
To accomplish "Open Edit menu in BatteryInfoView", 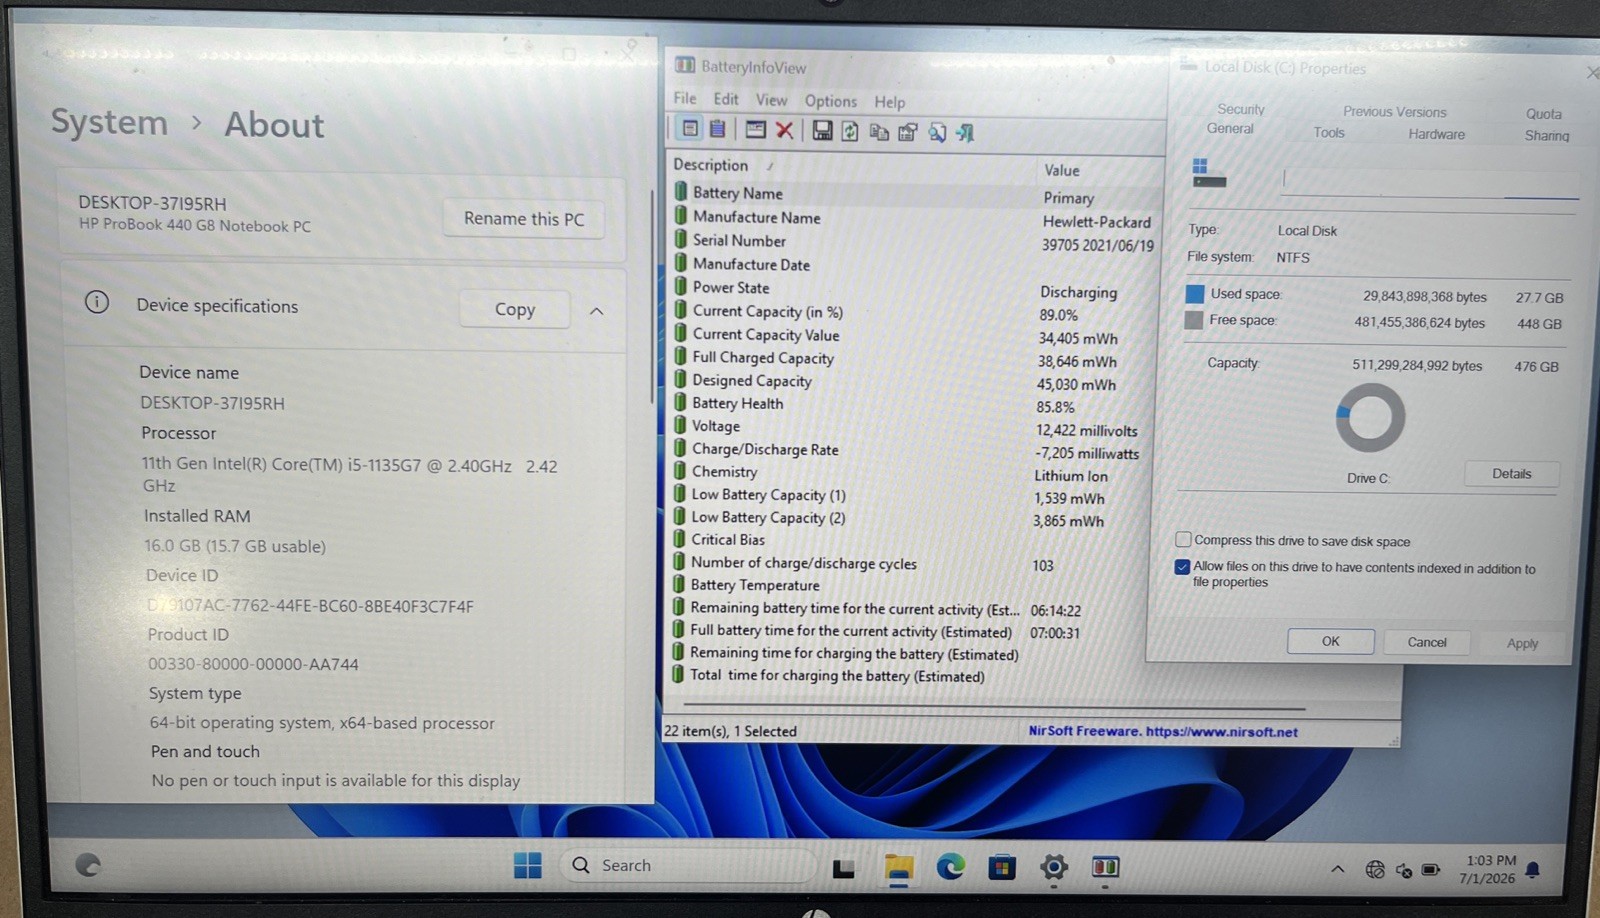I will pos(726,99).
